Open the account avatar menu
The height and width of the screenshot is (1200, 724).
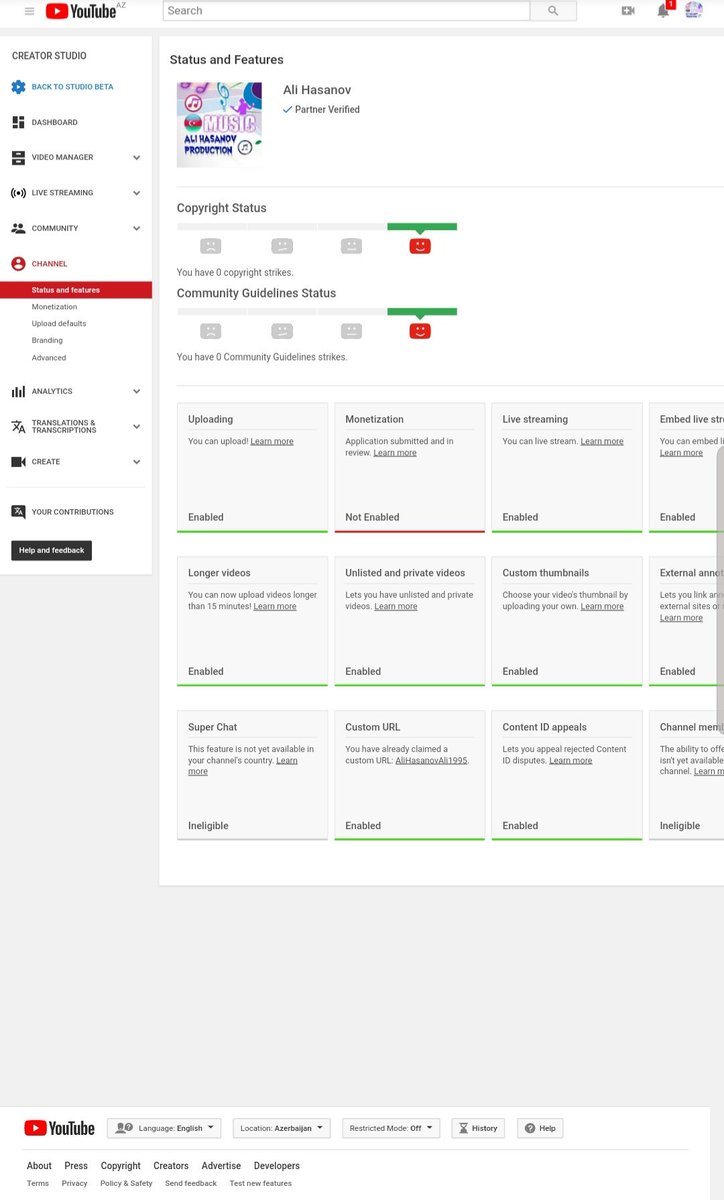point(694,11)
